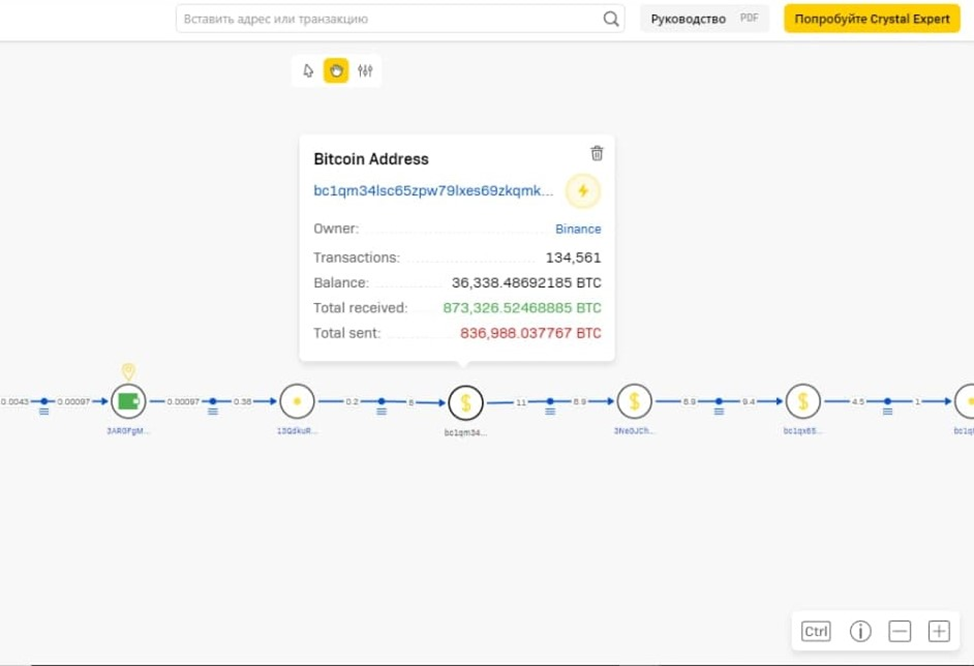This screenshot has width=974, height=666.
Task: Click the balance value 36,338.48692185 BTC
Action: coord(526,283)
